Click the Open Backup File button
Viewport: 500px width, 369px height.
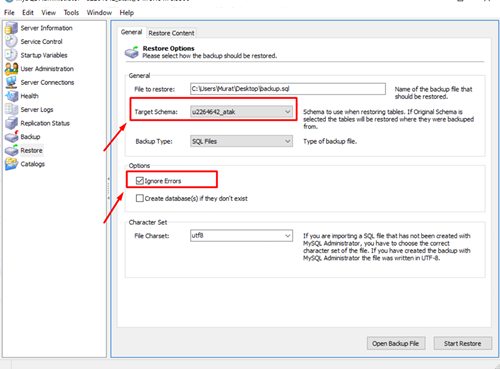pyautogui.click(x=396, y=343)
